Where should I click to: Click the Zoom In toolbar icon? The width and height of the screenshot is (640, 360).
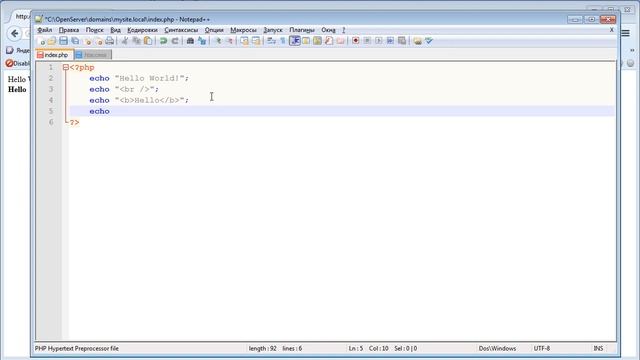point(218,41)
